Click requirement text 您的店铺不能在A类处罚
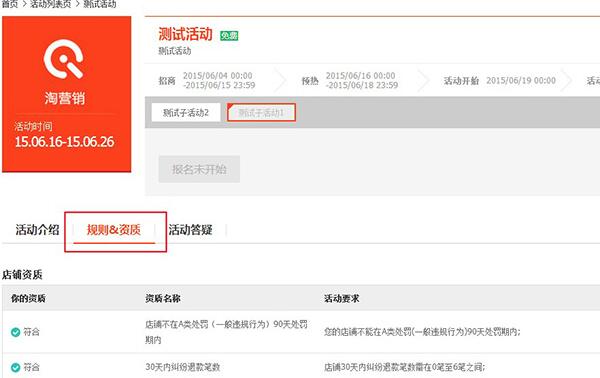Screen dimensions: 600x378 click(422, 332)
